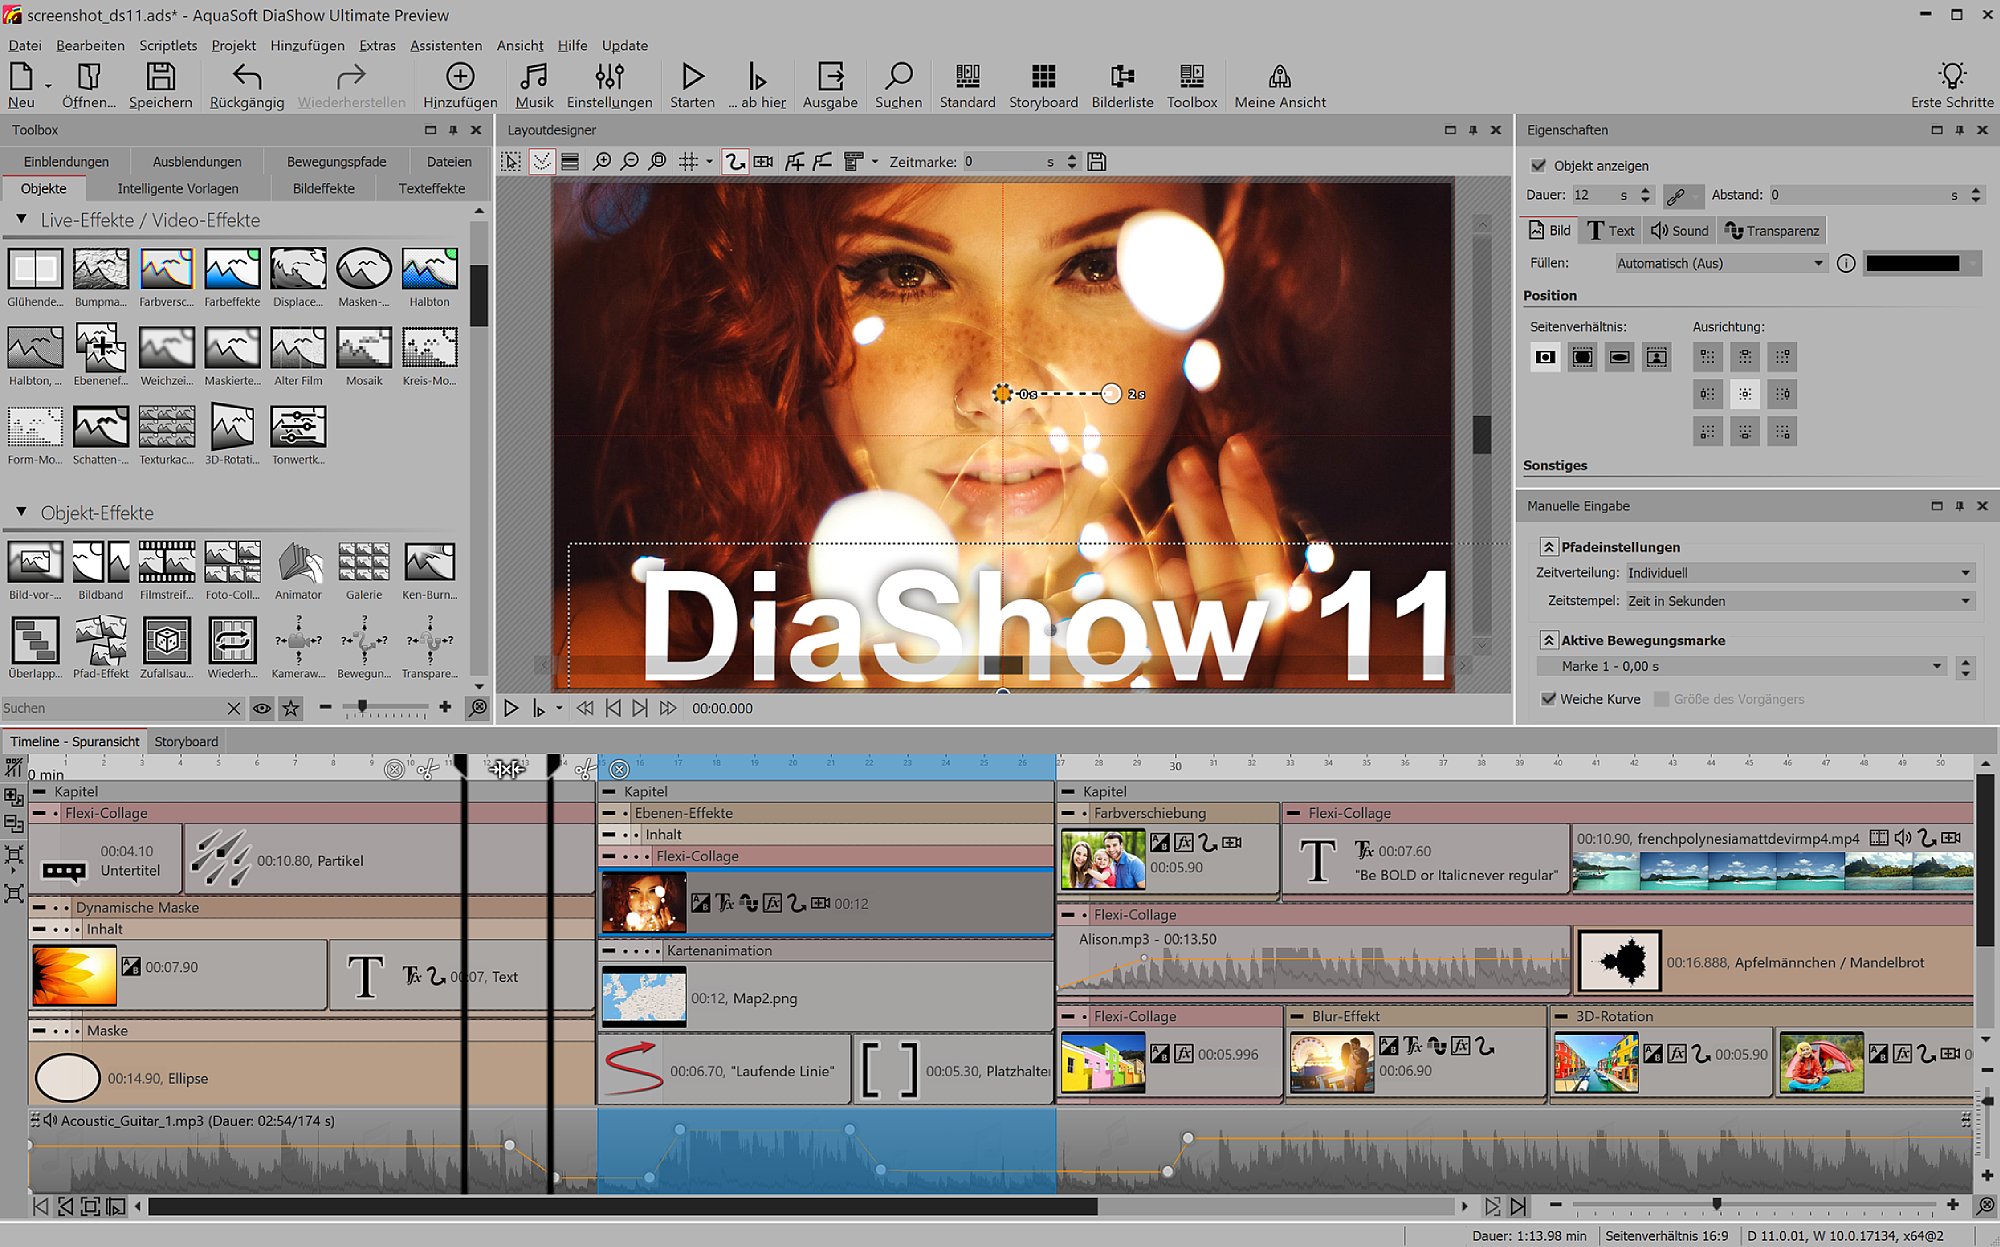This screenshot has height=1247, width=2000.
Task: Click the Ausgabe export icon
Action: point(830,77)
